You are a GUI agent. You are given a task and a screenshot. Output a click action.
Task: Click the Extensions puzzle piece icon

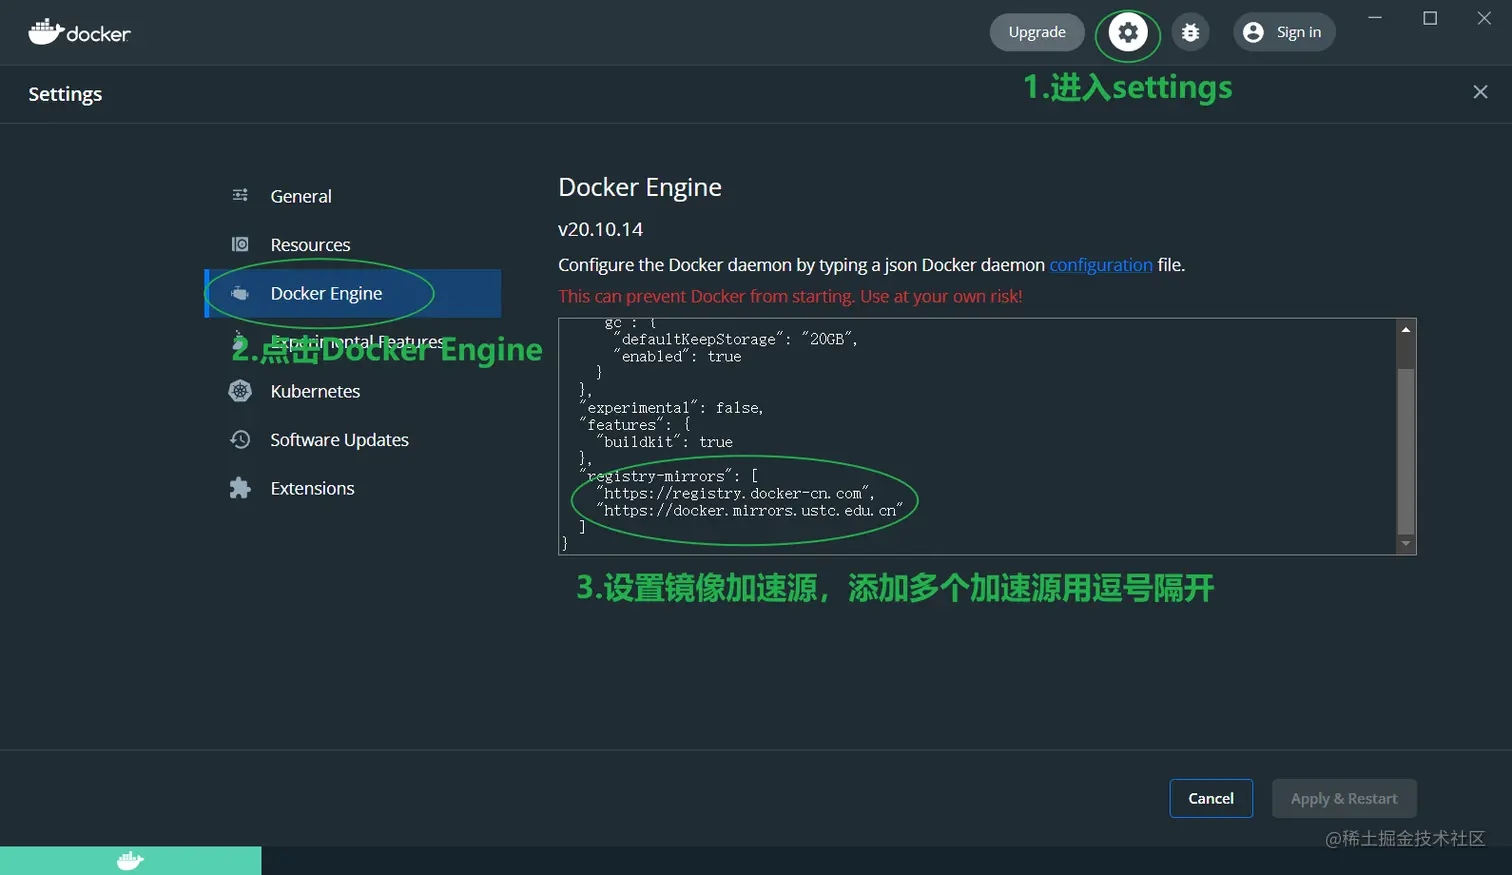coord(240,488)
